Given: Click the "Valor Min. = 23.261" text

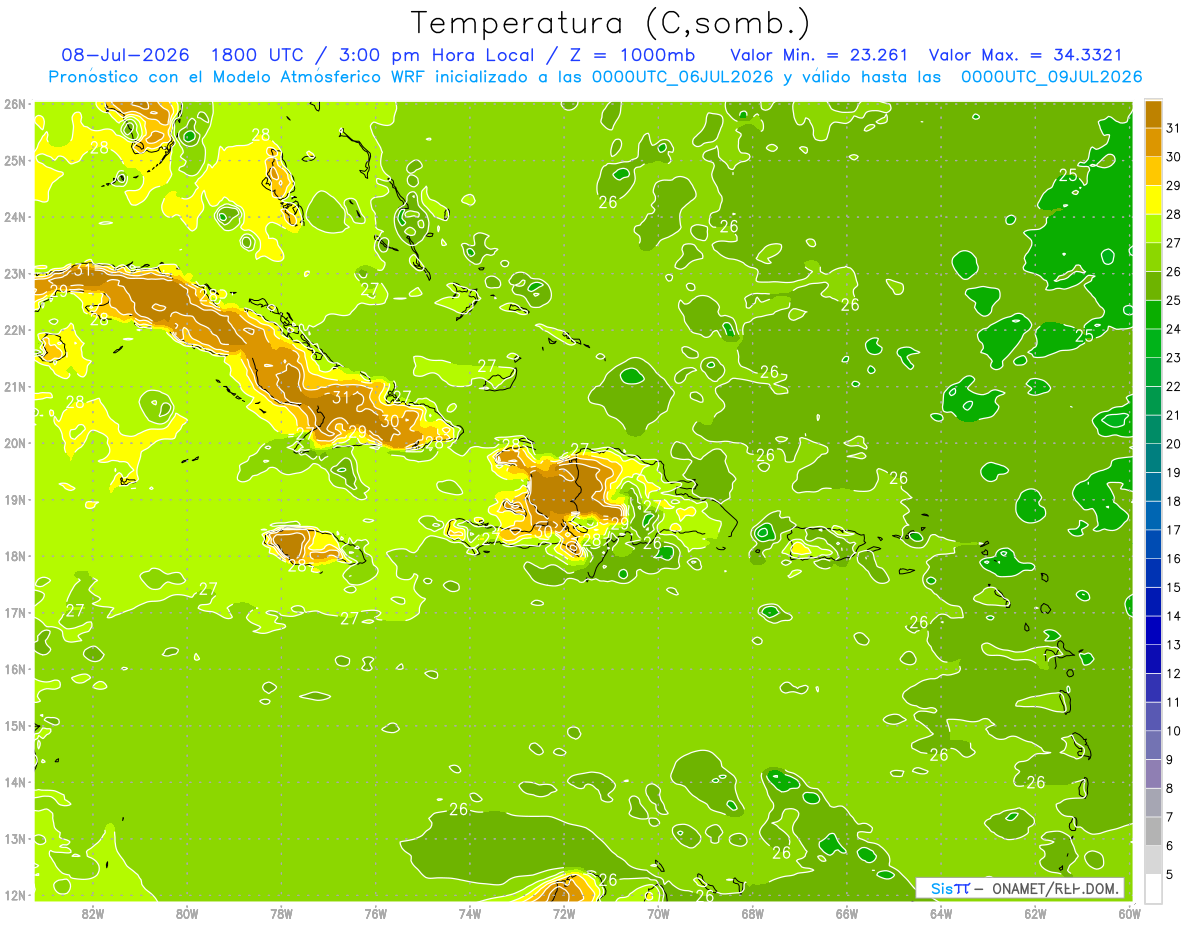Looking at the screenshot, I should 819,54.
